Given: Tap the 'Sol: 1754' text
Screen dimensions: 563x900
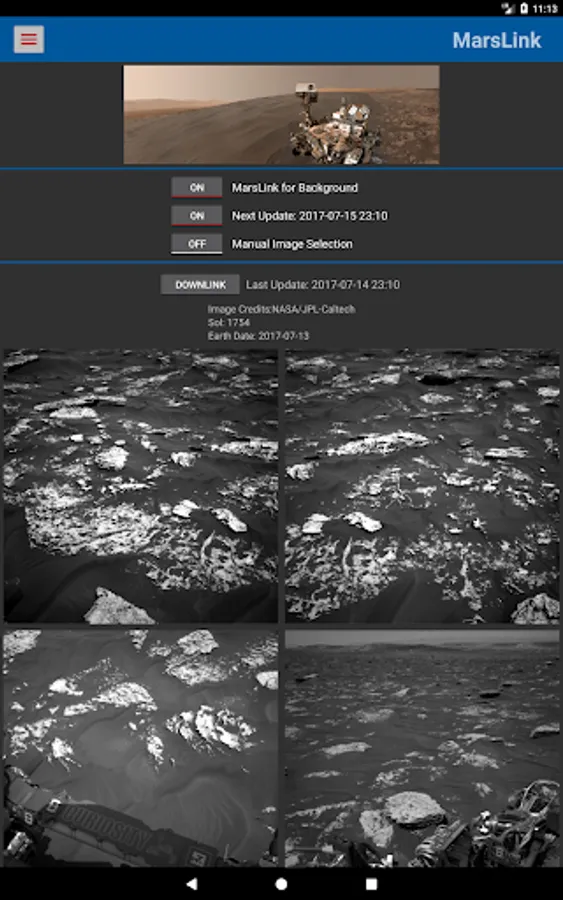Looking at the screenshot, I should [228, 323].
